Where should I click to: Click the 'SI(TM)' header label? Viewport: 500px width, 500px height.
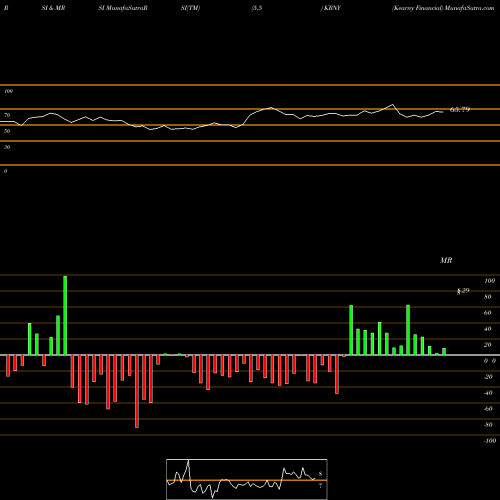(x=190, y=8)
